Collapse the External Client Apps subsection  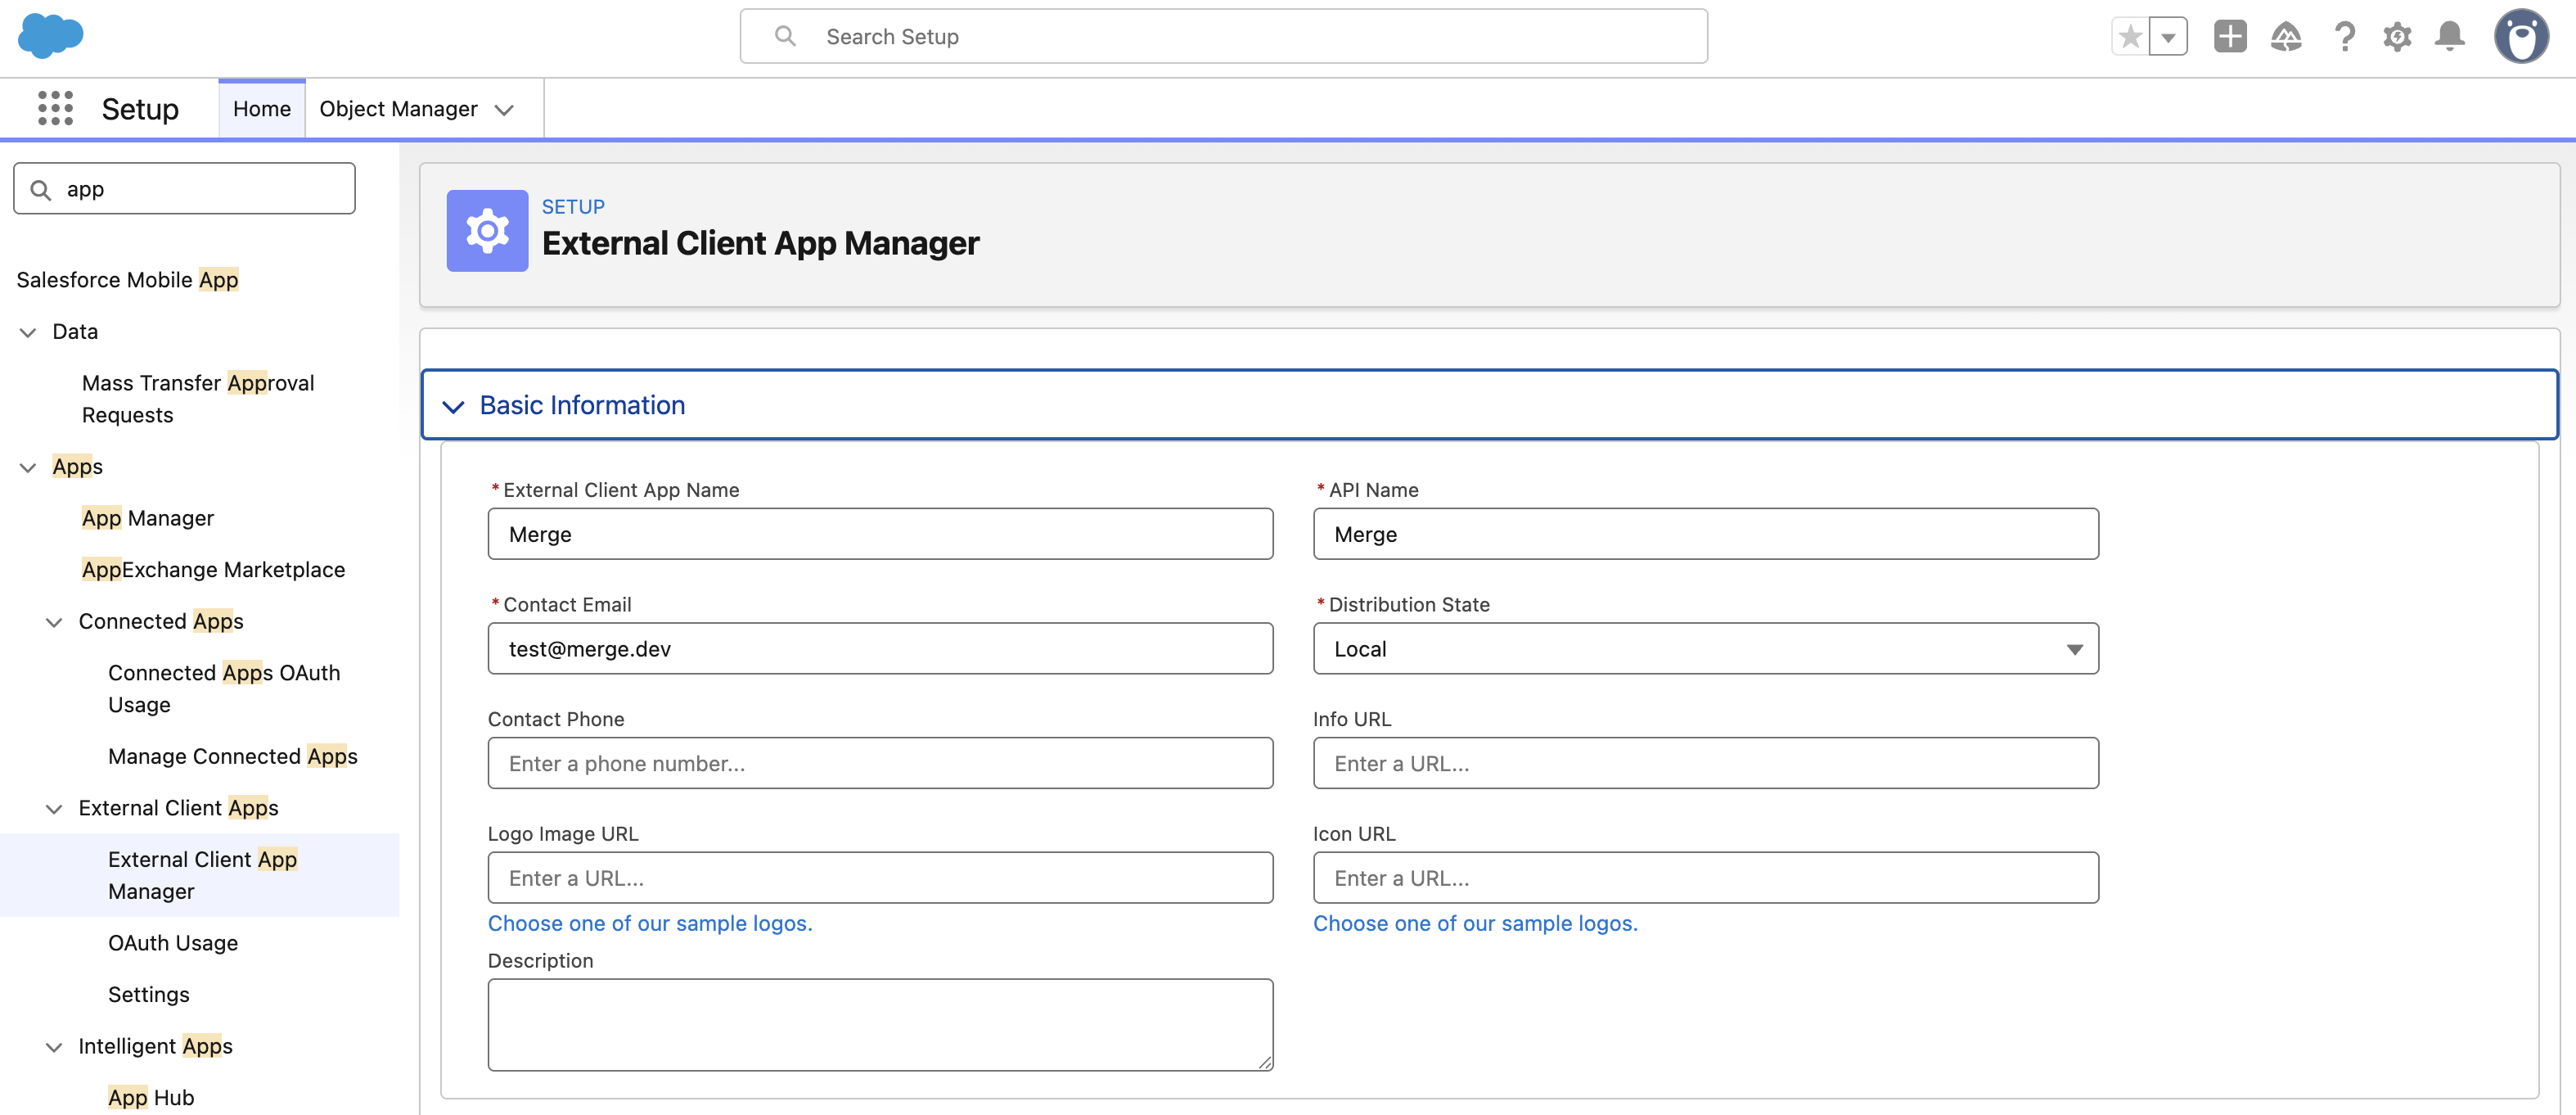click(x=54, y=809)
